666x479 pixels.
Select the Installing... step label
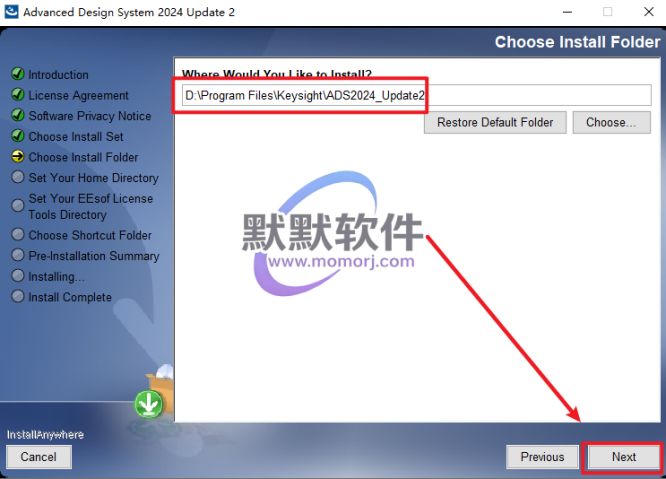point(56,276)
